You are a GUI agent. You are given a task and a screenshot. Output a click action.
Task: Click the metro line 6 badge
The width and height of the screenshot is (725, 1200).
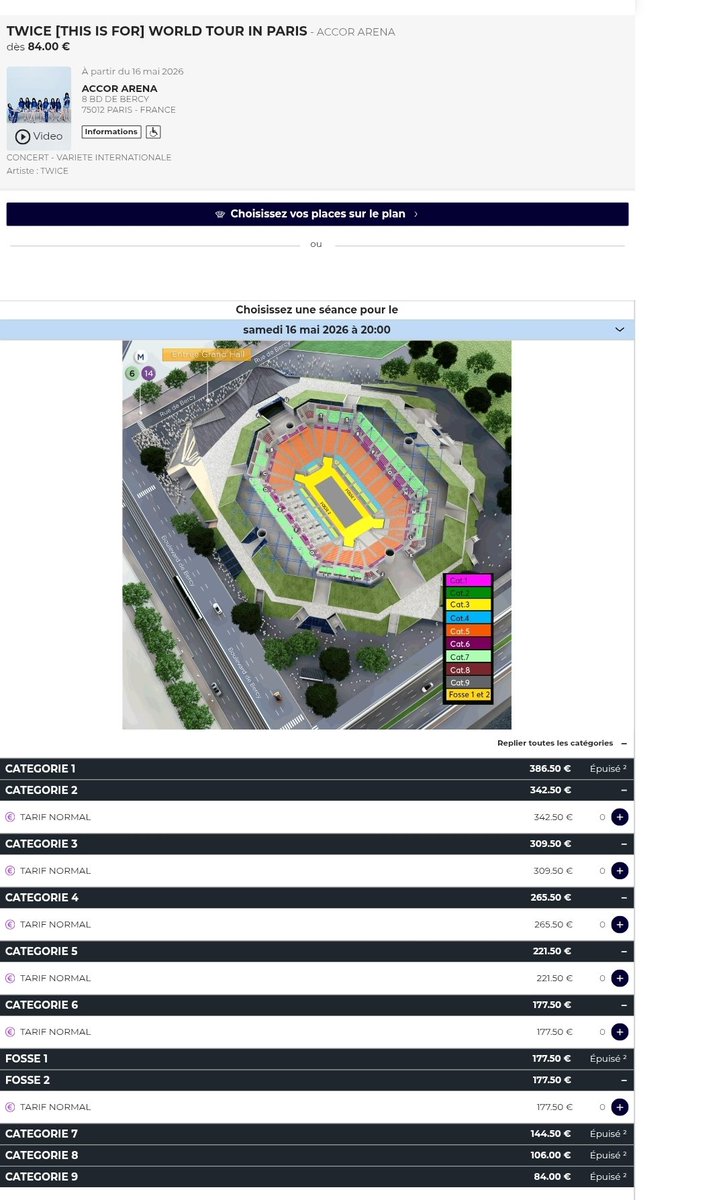pos(131,373)
